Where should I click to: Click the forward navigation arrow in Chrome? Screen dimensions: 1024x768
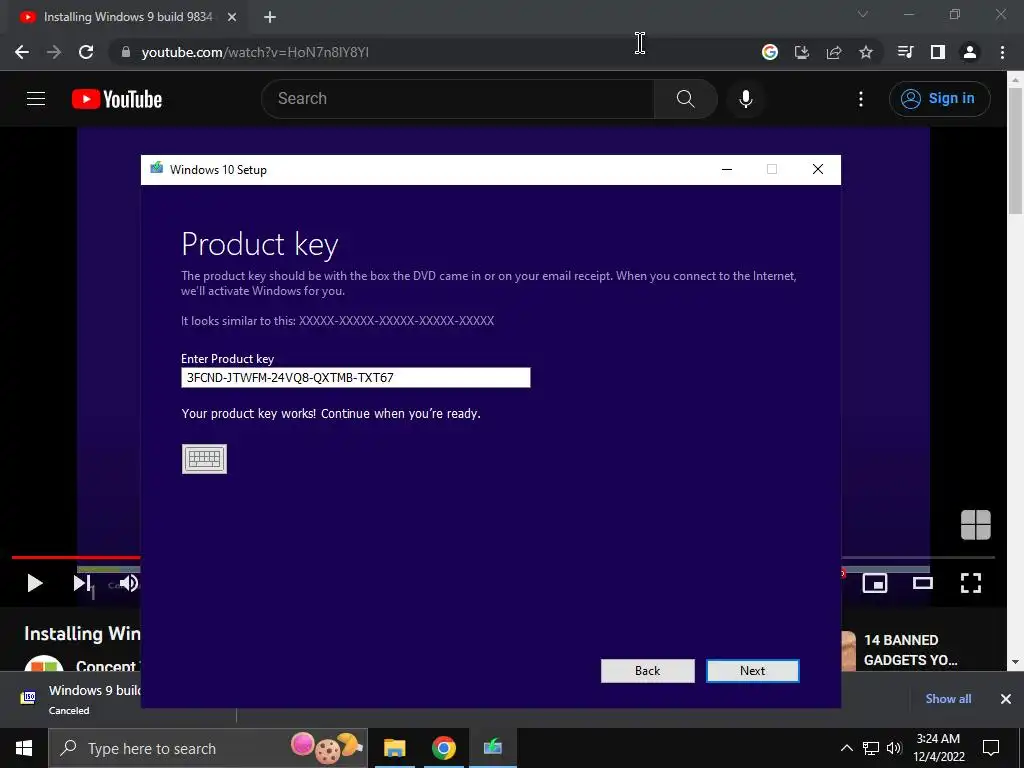[x=54, y=52]
